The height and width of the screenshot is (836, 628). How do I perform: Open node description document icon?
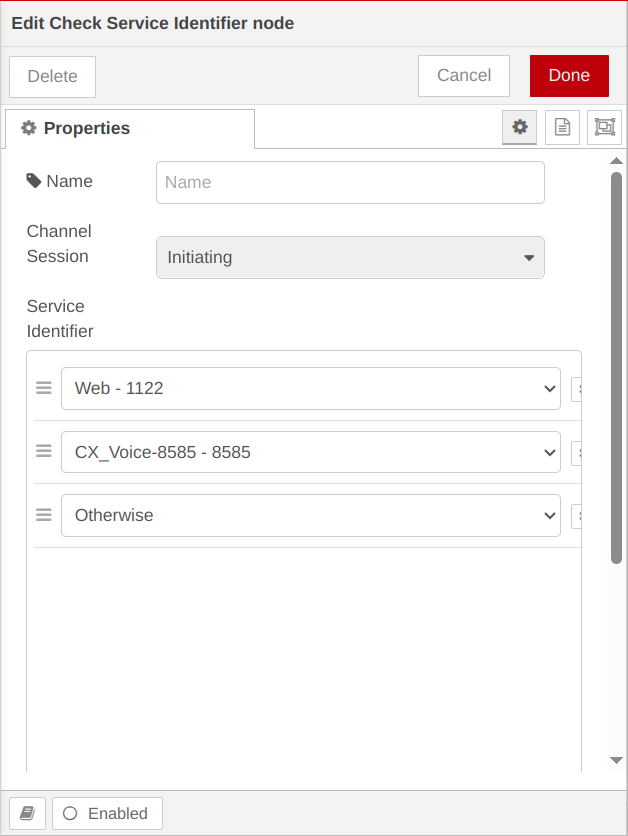pyautogui.click(x=562, y=127)
